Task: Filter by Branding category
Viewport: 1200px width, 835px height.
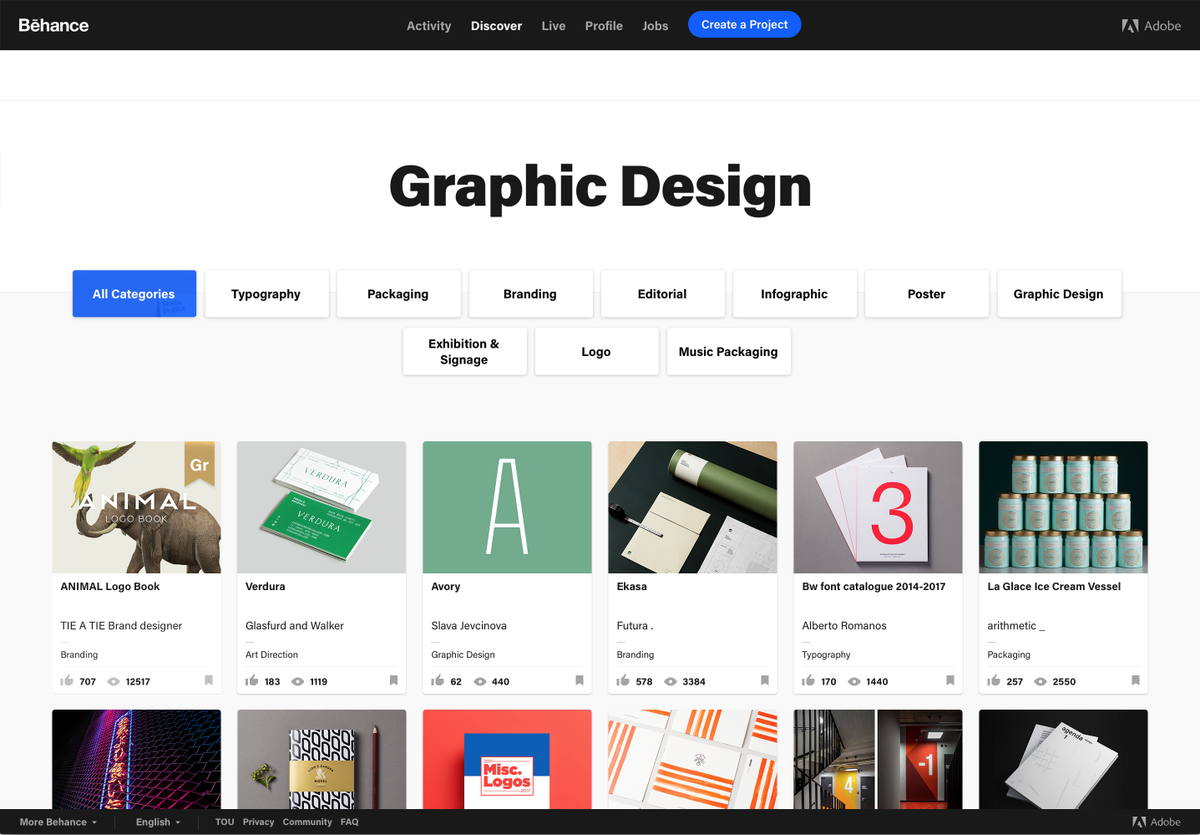Action: (530, 294)
